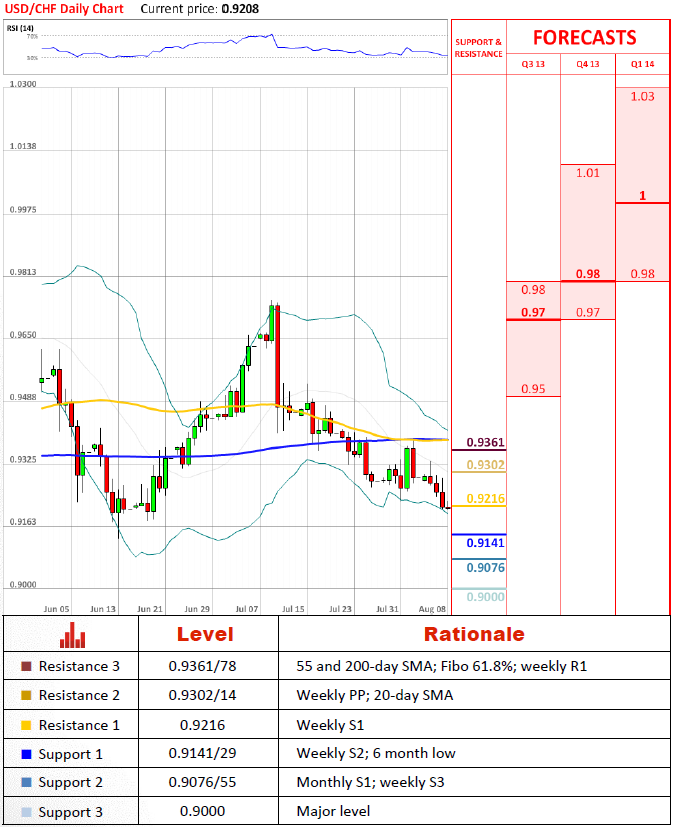Screen dimensions: 674x827
Task: Click the 'Monthly S1; weekly S3' rationale
Action: tap(370, 782)
